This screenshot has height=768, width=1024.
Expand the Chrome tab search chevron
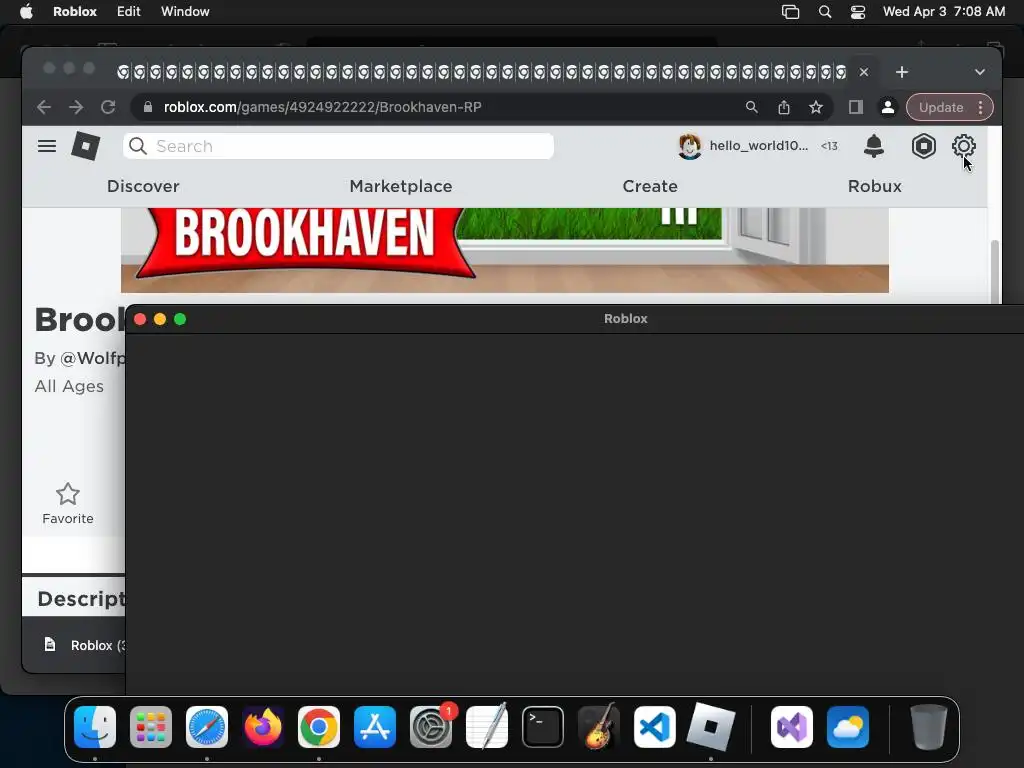(x=980, y=72)
